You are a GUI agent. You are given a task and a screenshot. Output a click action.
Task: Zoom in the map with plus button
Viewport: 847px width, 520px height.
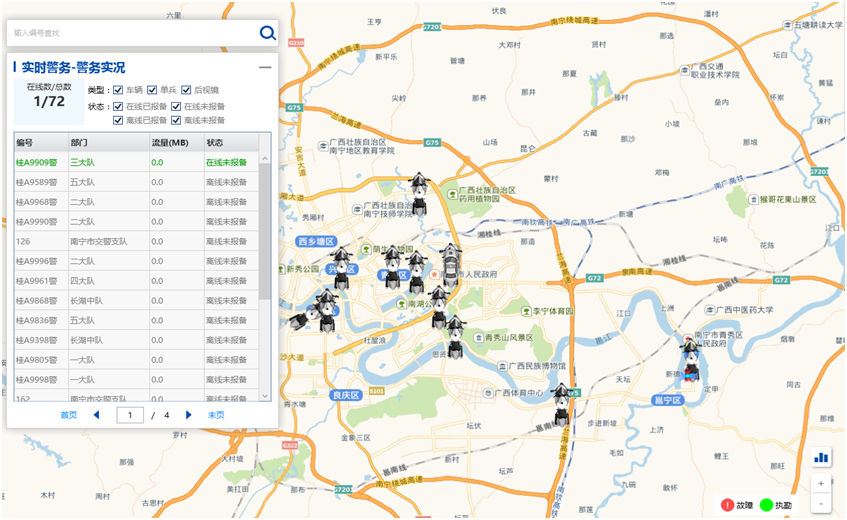[x=822, y=482]
